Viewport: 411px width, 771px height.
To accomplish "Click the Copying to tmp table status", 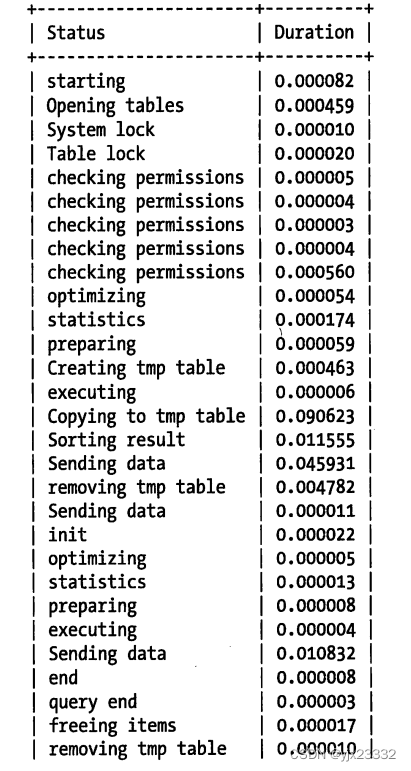I will coord(146,416).
